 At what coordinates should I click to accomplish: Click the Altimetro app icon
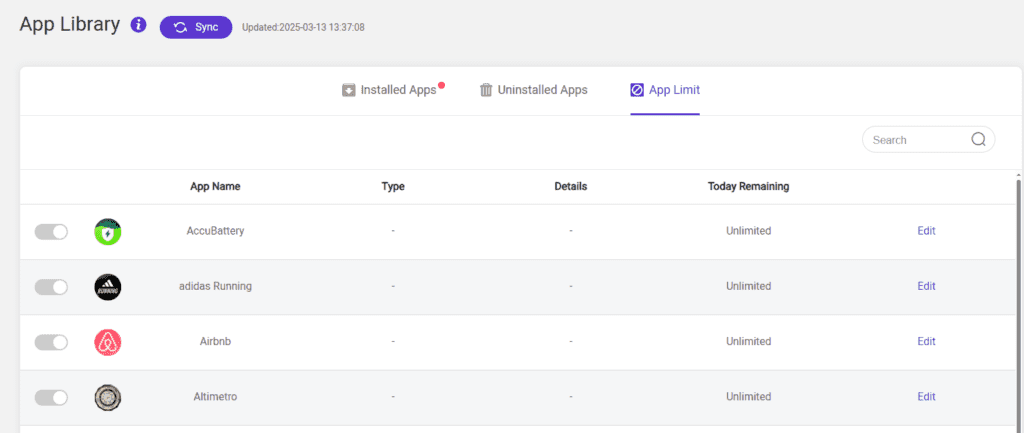108,397
